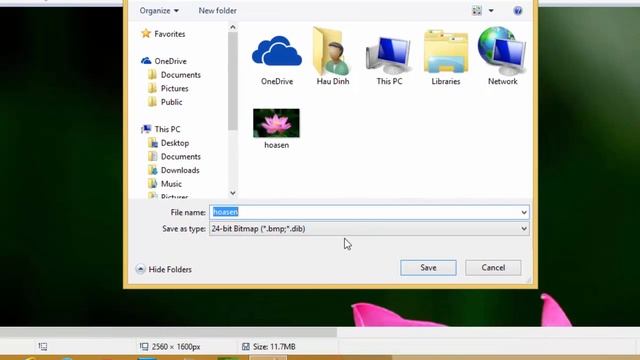Open the Organize dropdown menu
This screenshot has height=360, width=640.
pos(159,11)
